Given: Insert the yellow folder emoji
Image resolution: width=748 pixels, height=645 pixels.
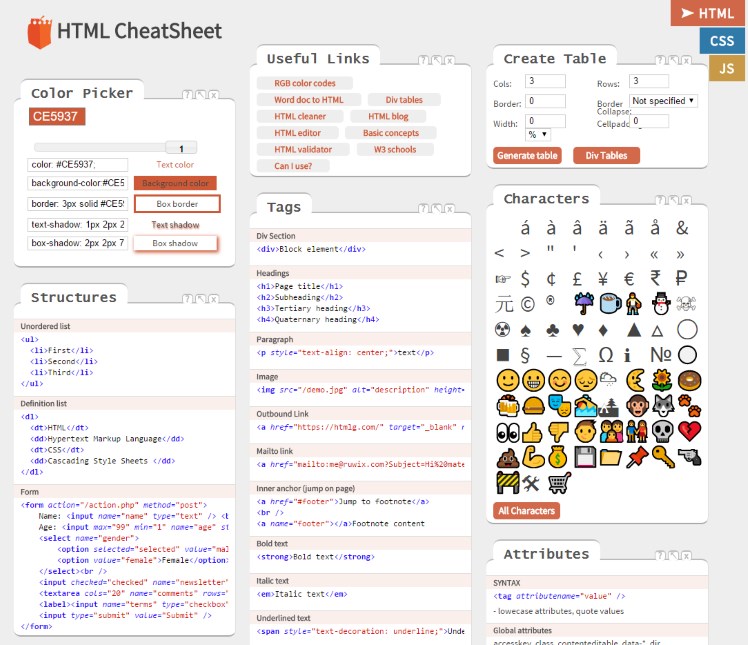Looking at the screenshot, I should coord(611,458).
